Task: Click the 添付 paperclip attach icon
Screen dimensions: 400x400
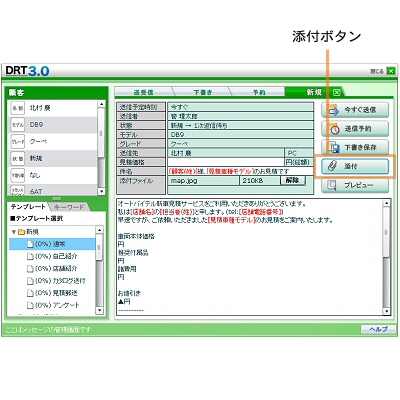Action: click(x=333, y=166)
